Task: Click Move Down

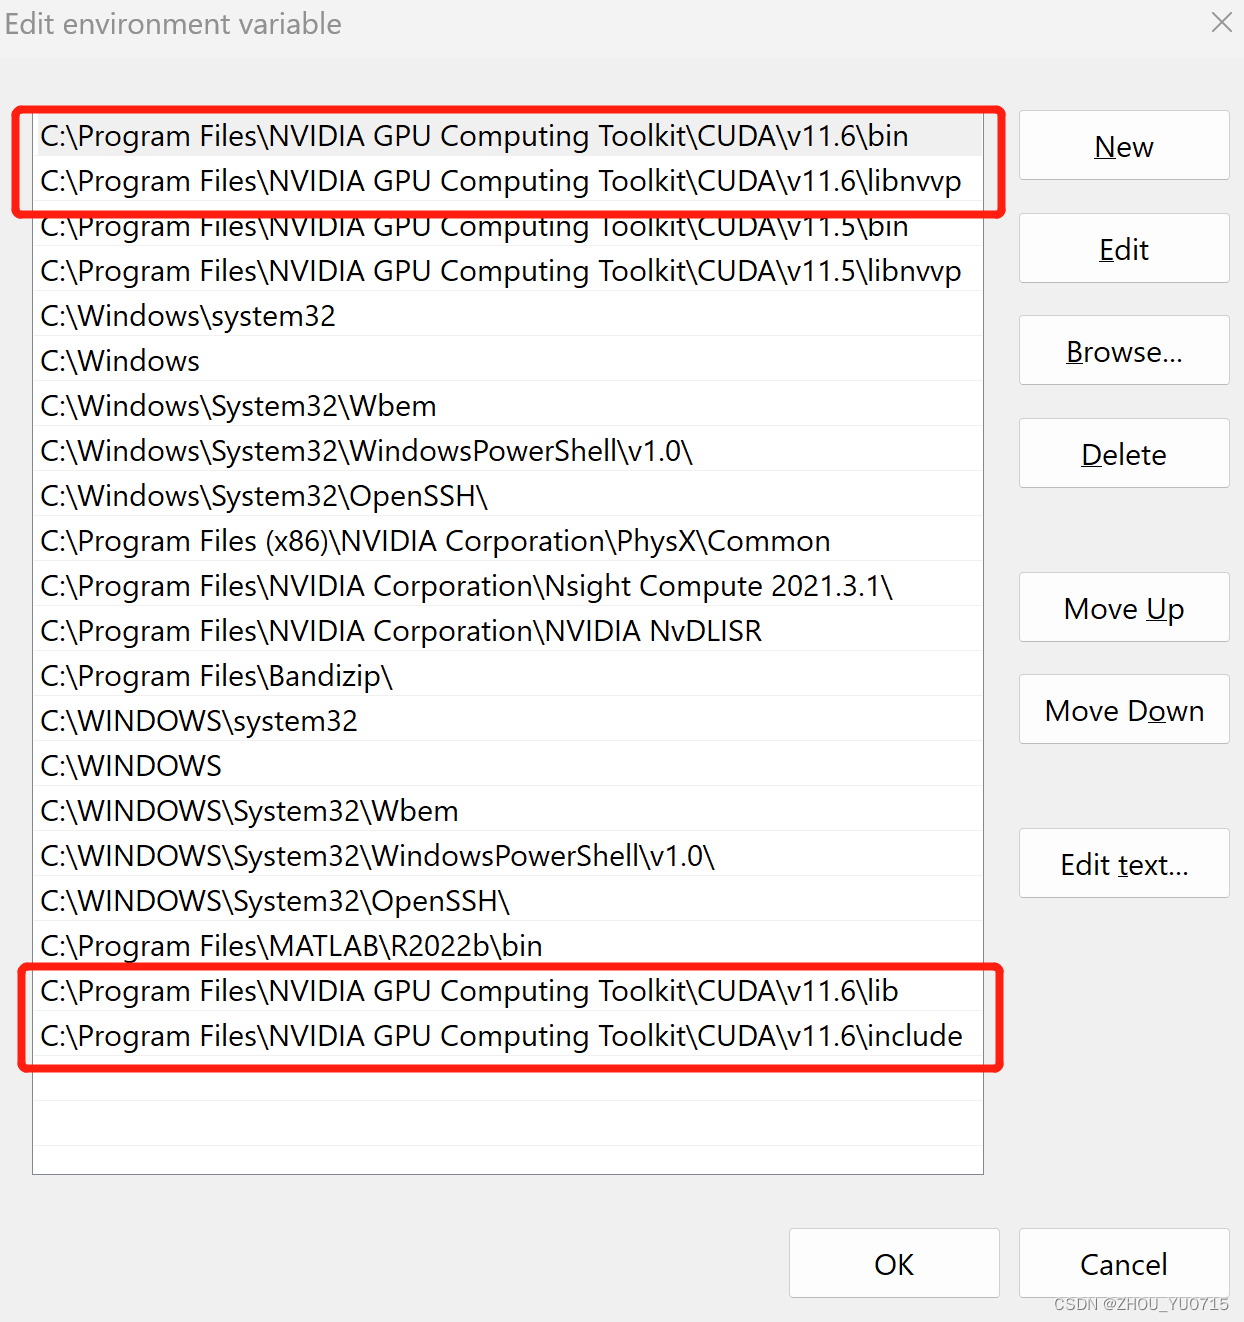Action: coord(1123,710)
